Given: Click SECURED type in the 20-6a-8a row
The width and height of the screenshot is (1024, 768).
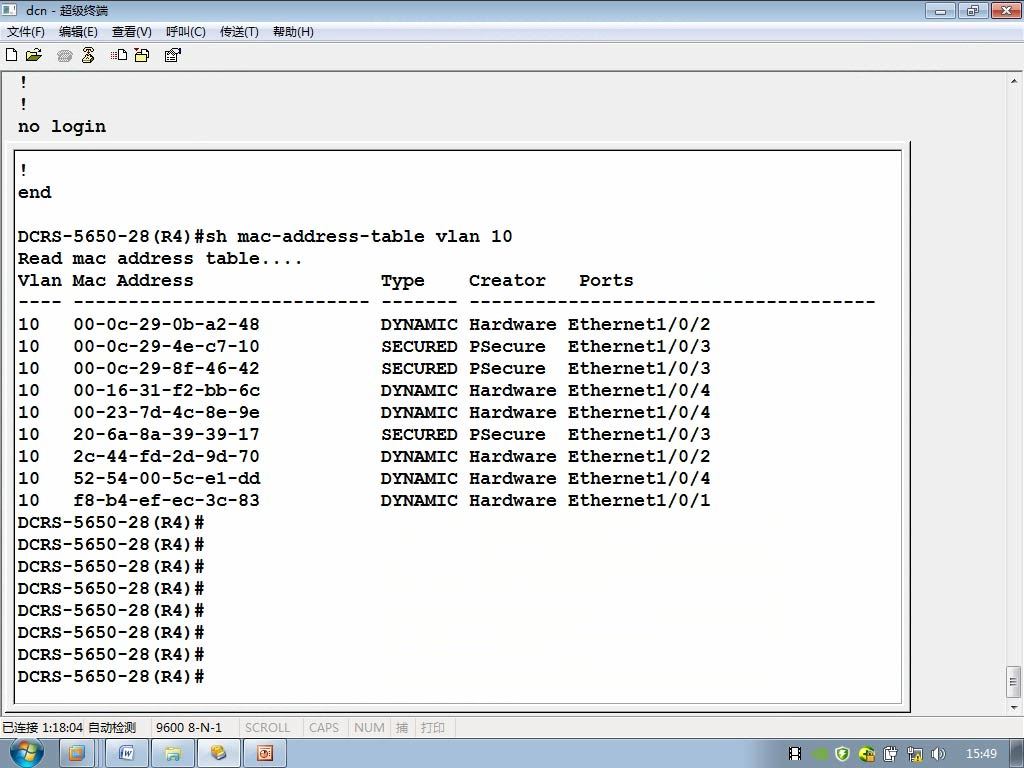Looking at the screenshot, I should 419,435.
